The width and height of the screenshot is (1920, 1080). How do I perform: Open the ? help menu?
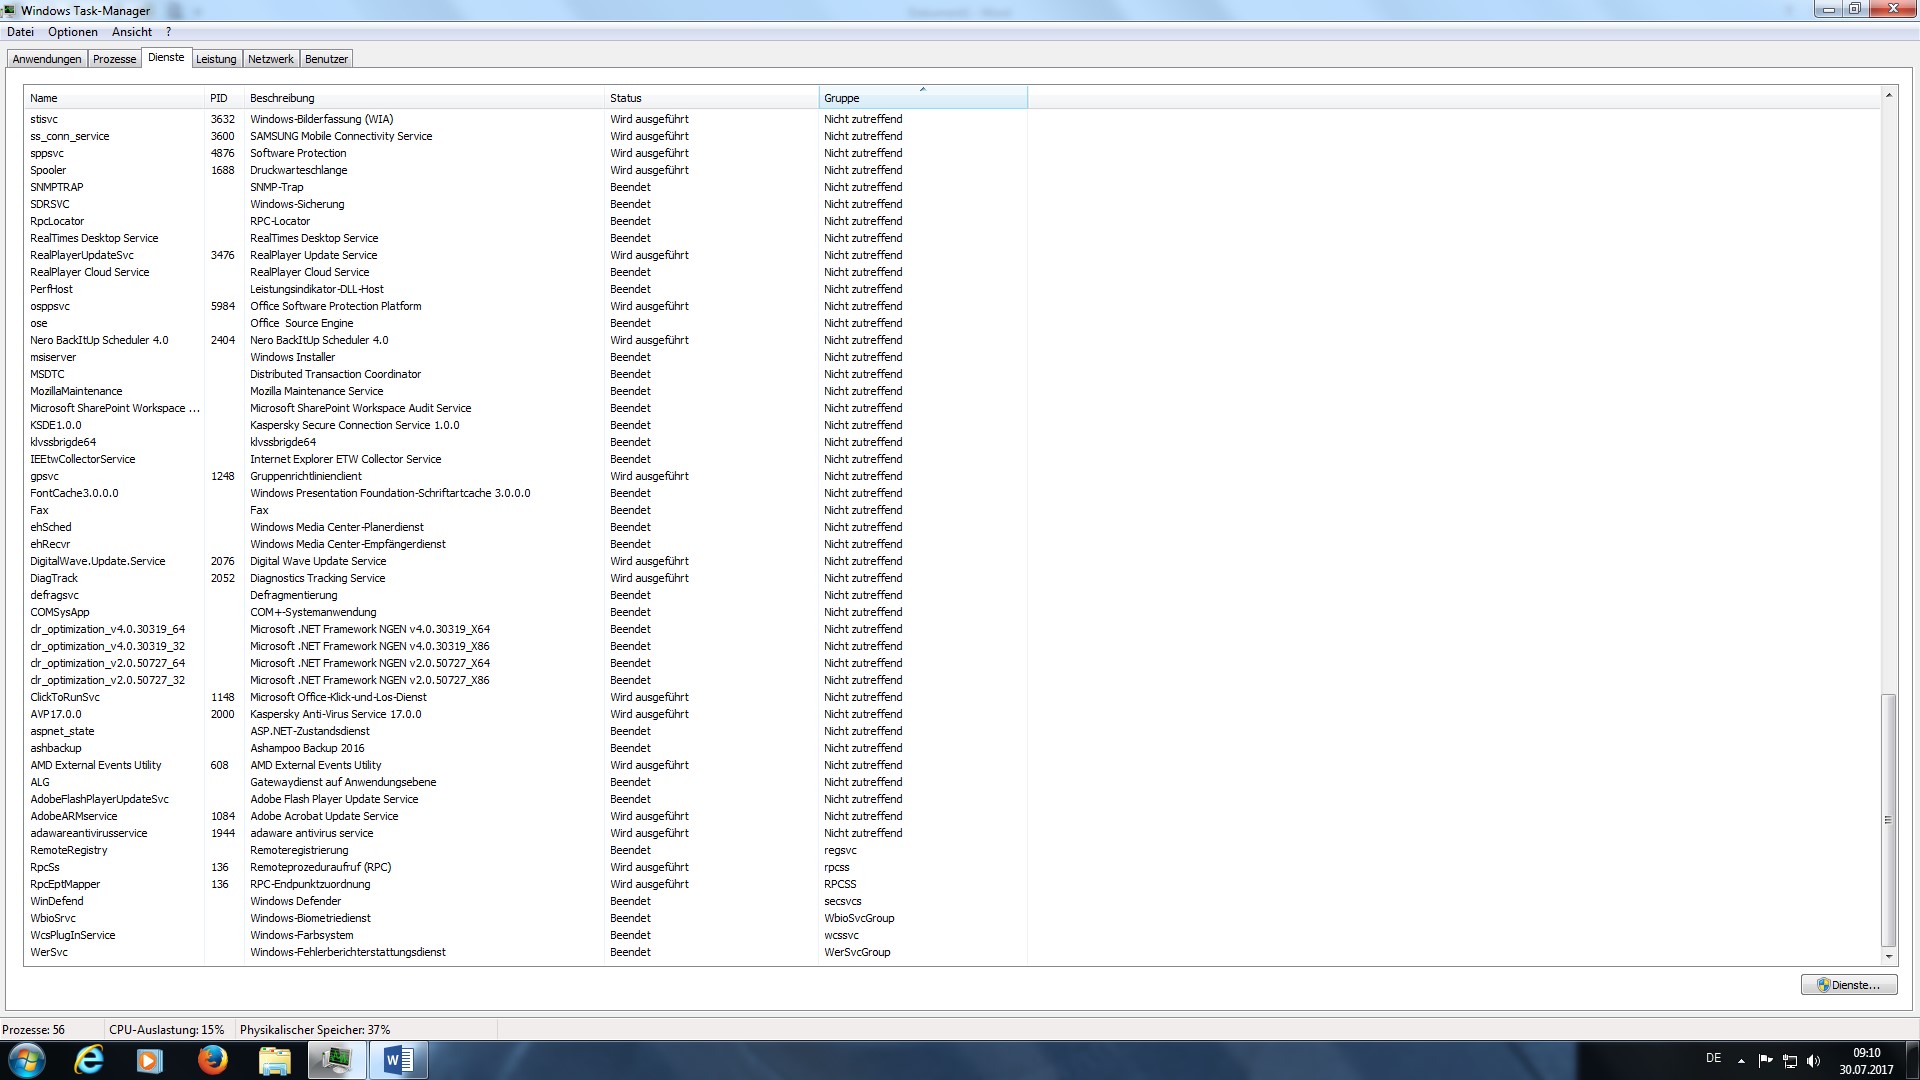pyautogui.click(x=169, y=32)
